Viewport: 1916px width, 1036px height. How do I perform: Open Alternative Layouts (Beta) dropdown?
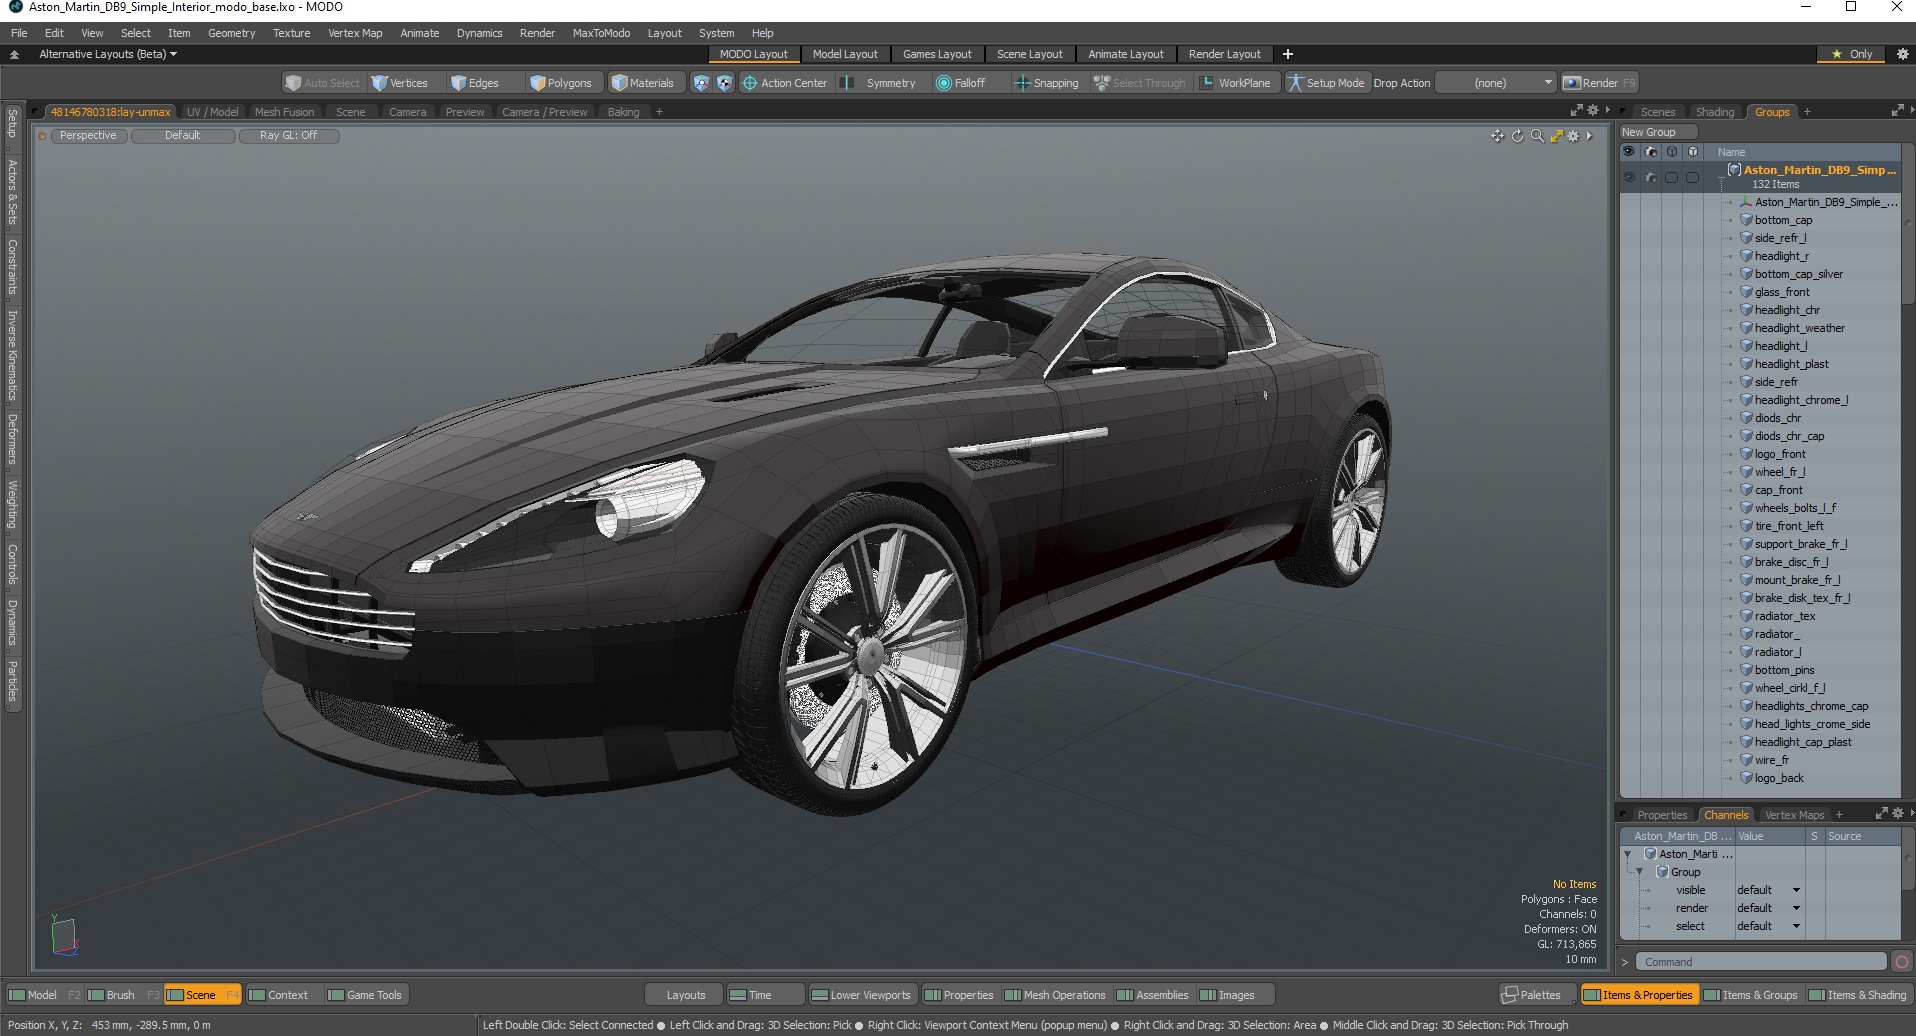click(x=108, y=54)
